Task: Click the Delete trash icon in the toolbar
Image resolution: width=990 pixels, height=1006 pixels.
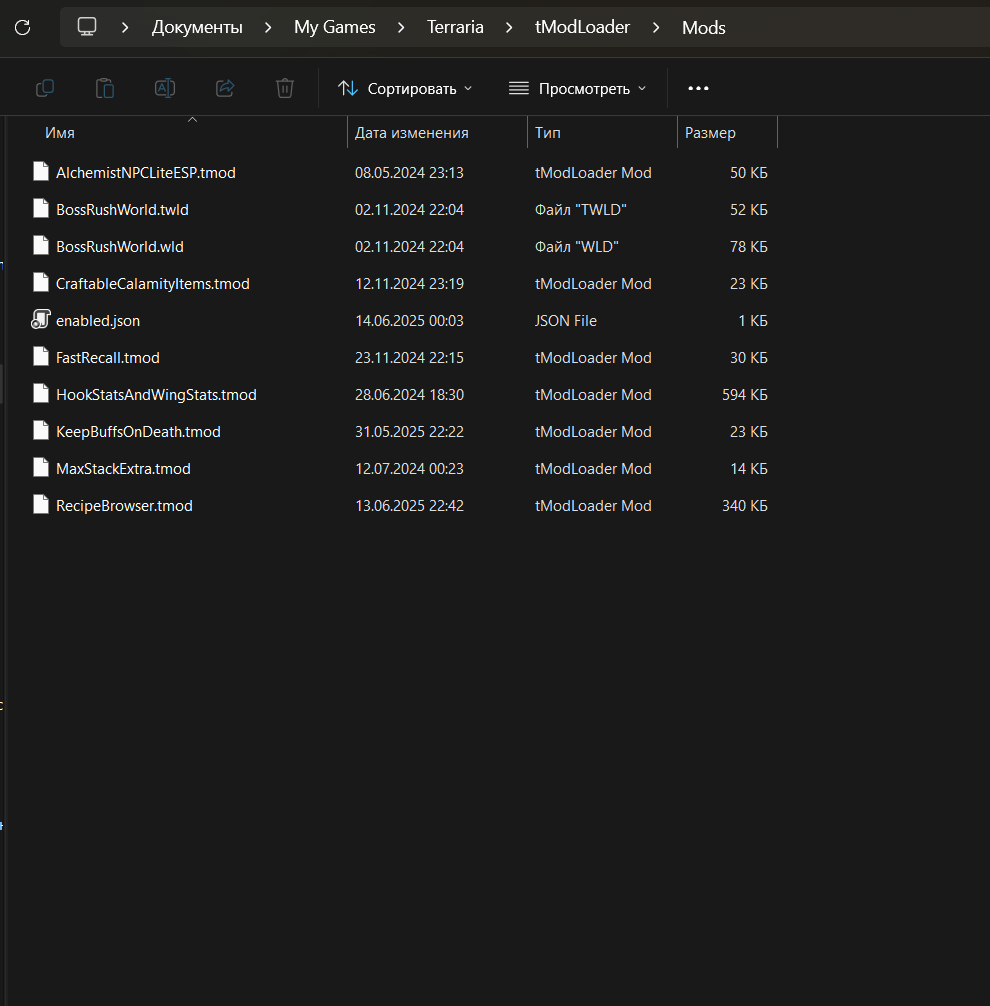Action: tap(285, 88)
